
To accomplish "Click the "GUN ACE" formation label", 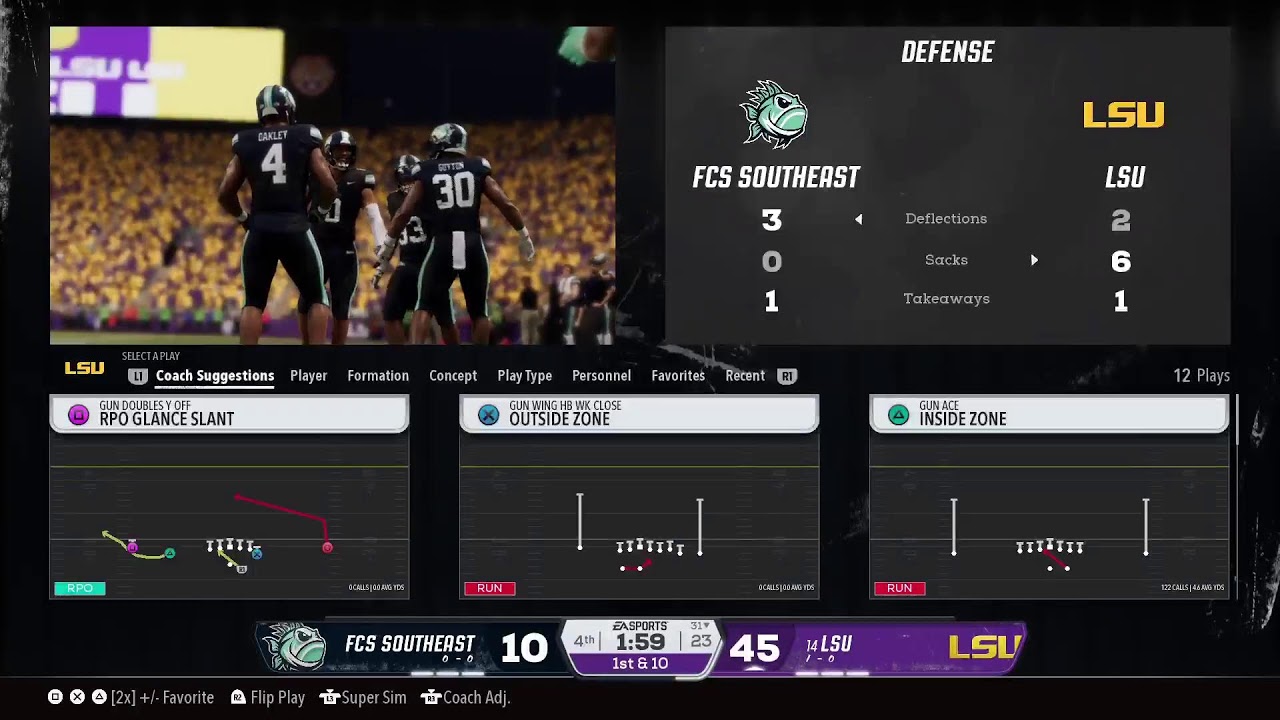I will tap(939, 406).
